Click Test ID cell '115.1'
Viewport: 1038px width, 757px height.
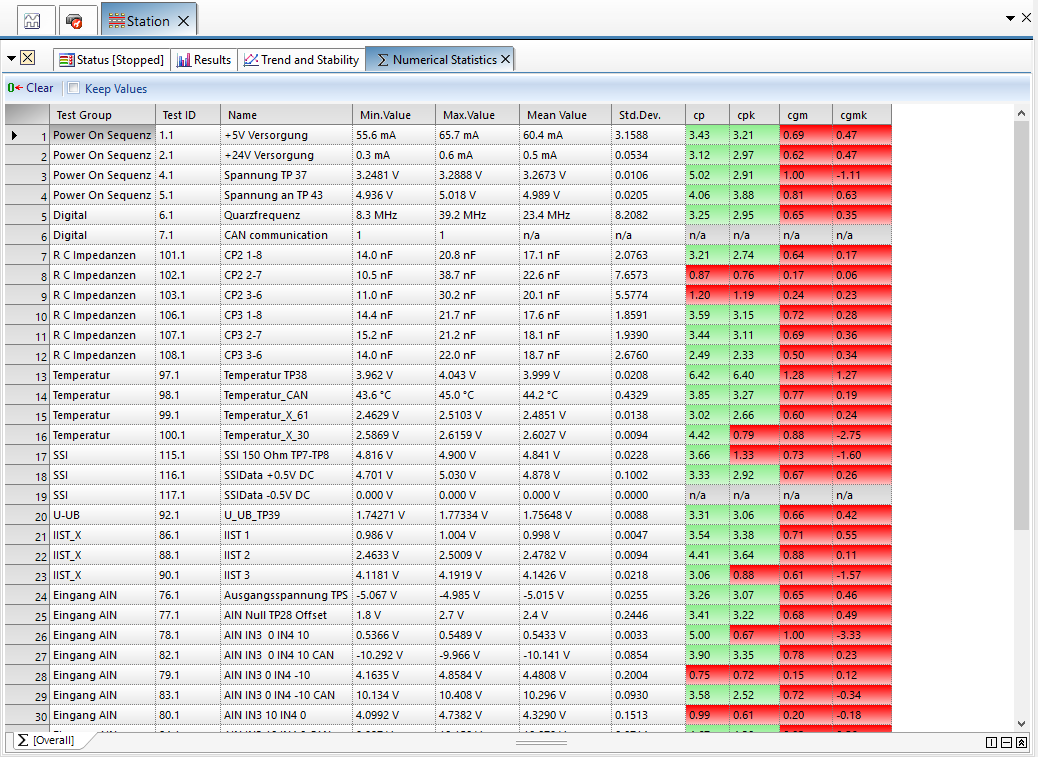[x=187, y=455]
